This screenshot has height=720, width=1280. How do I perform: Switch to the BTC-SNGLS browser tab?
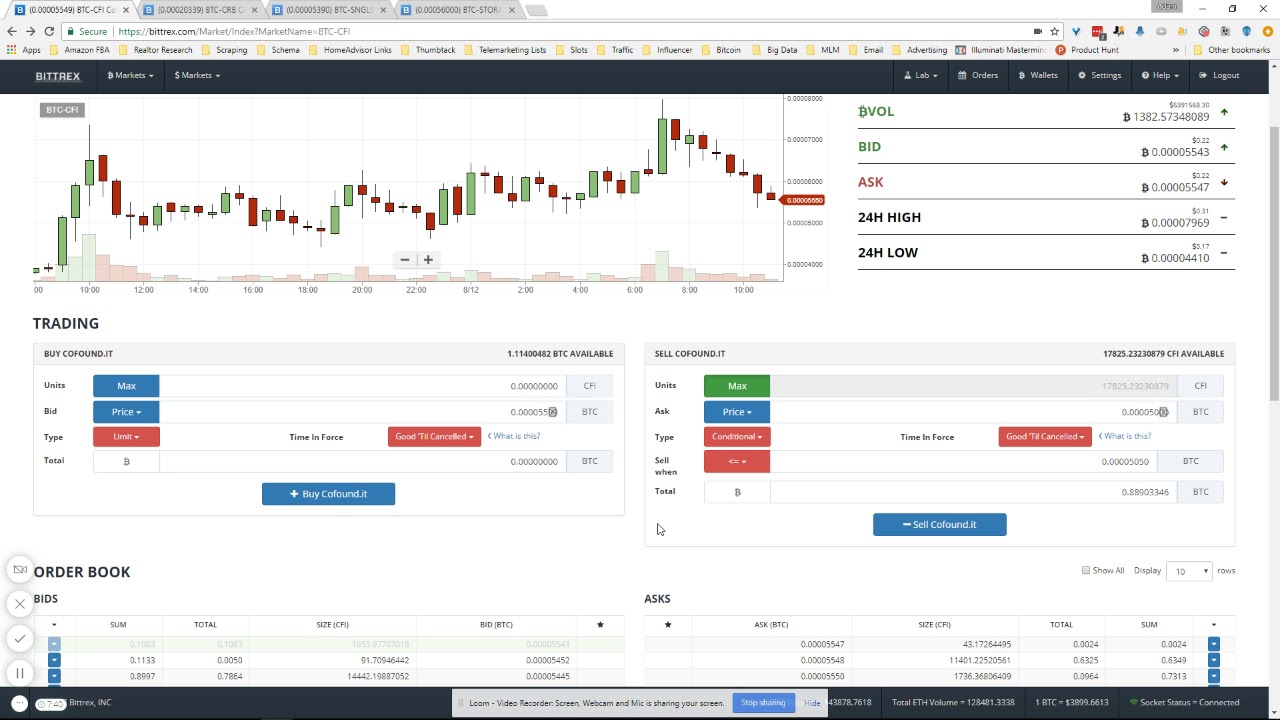(x=330, y=10)
